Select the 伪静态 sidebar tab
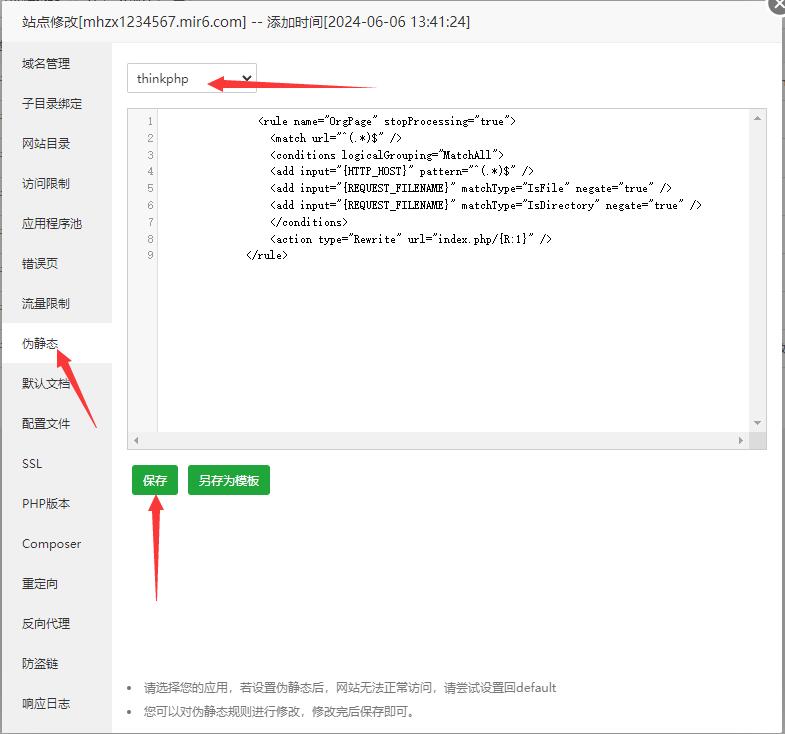This screenshot has height=734, width=785. tap(40, 344)
